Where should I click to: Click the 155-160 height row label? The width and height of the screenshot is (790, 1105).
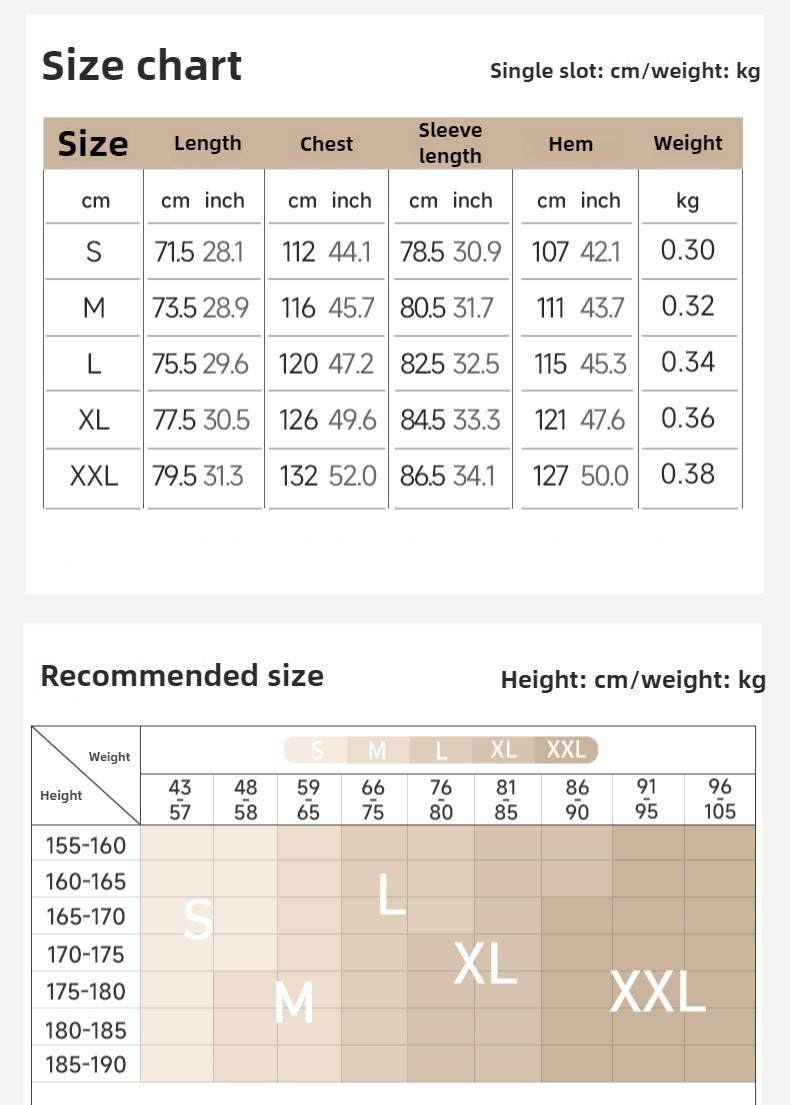(x=86, y=846)
